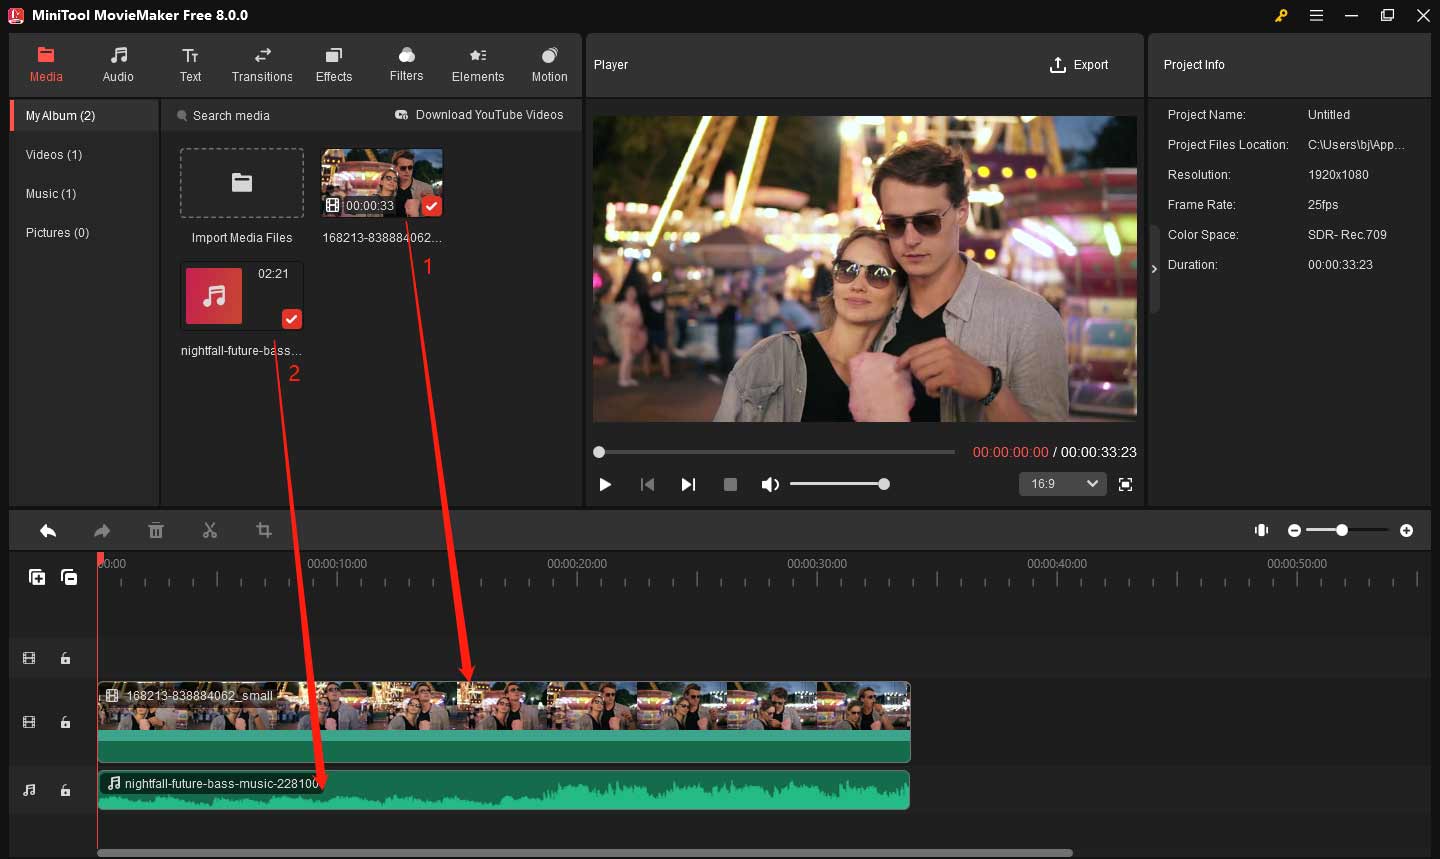1440x859 pixels.
Task: Click the Crop tool icon
Action: (264, 531)
